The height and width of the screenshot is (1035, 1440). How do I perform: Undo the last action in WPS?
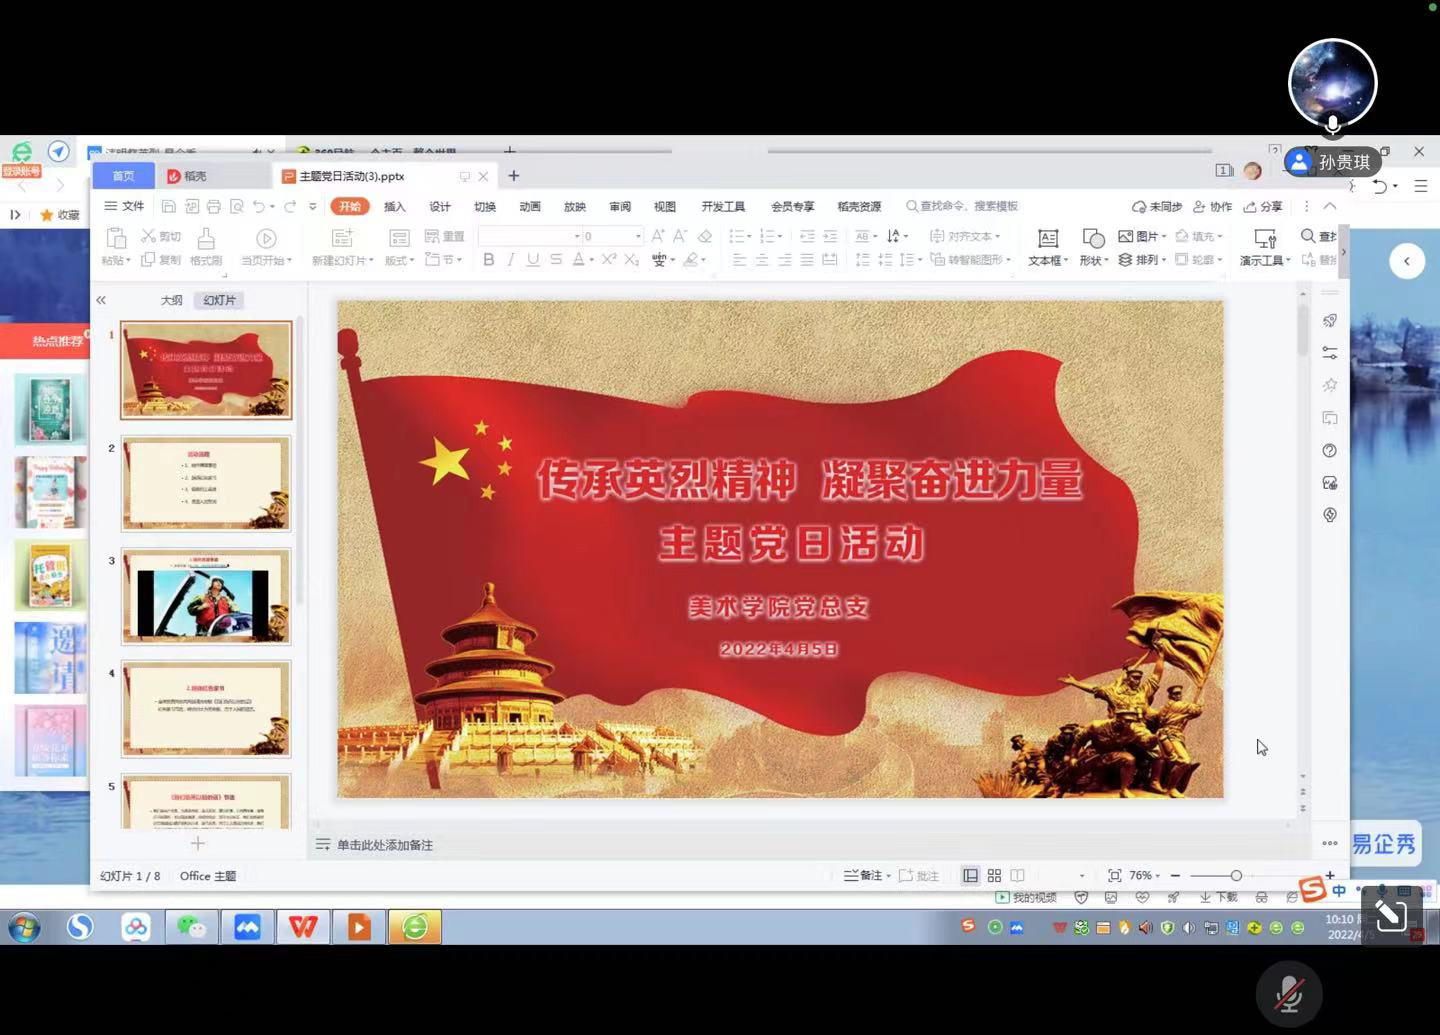tap(259, 206)
